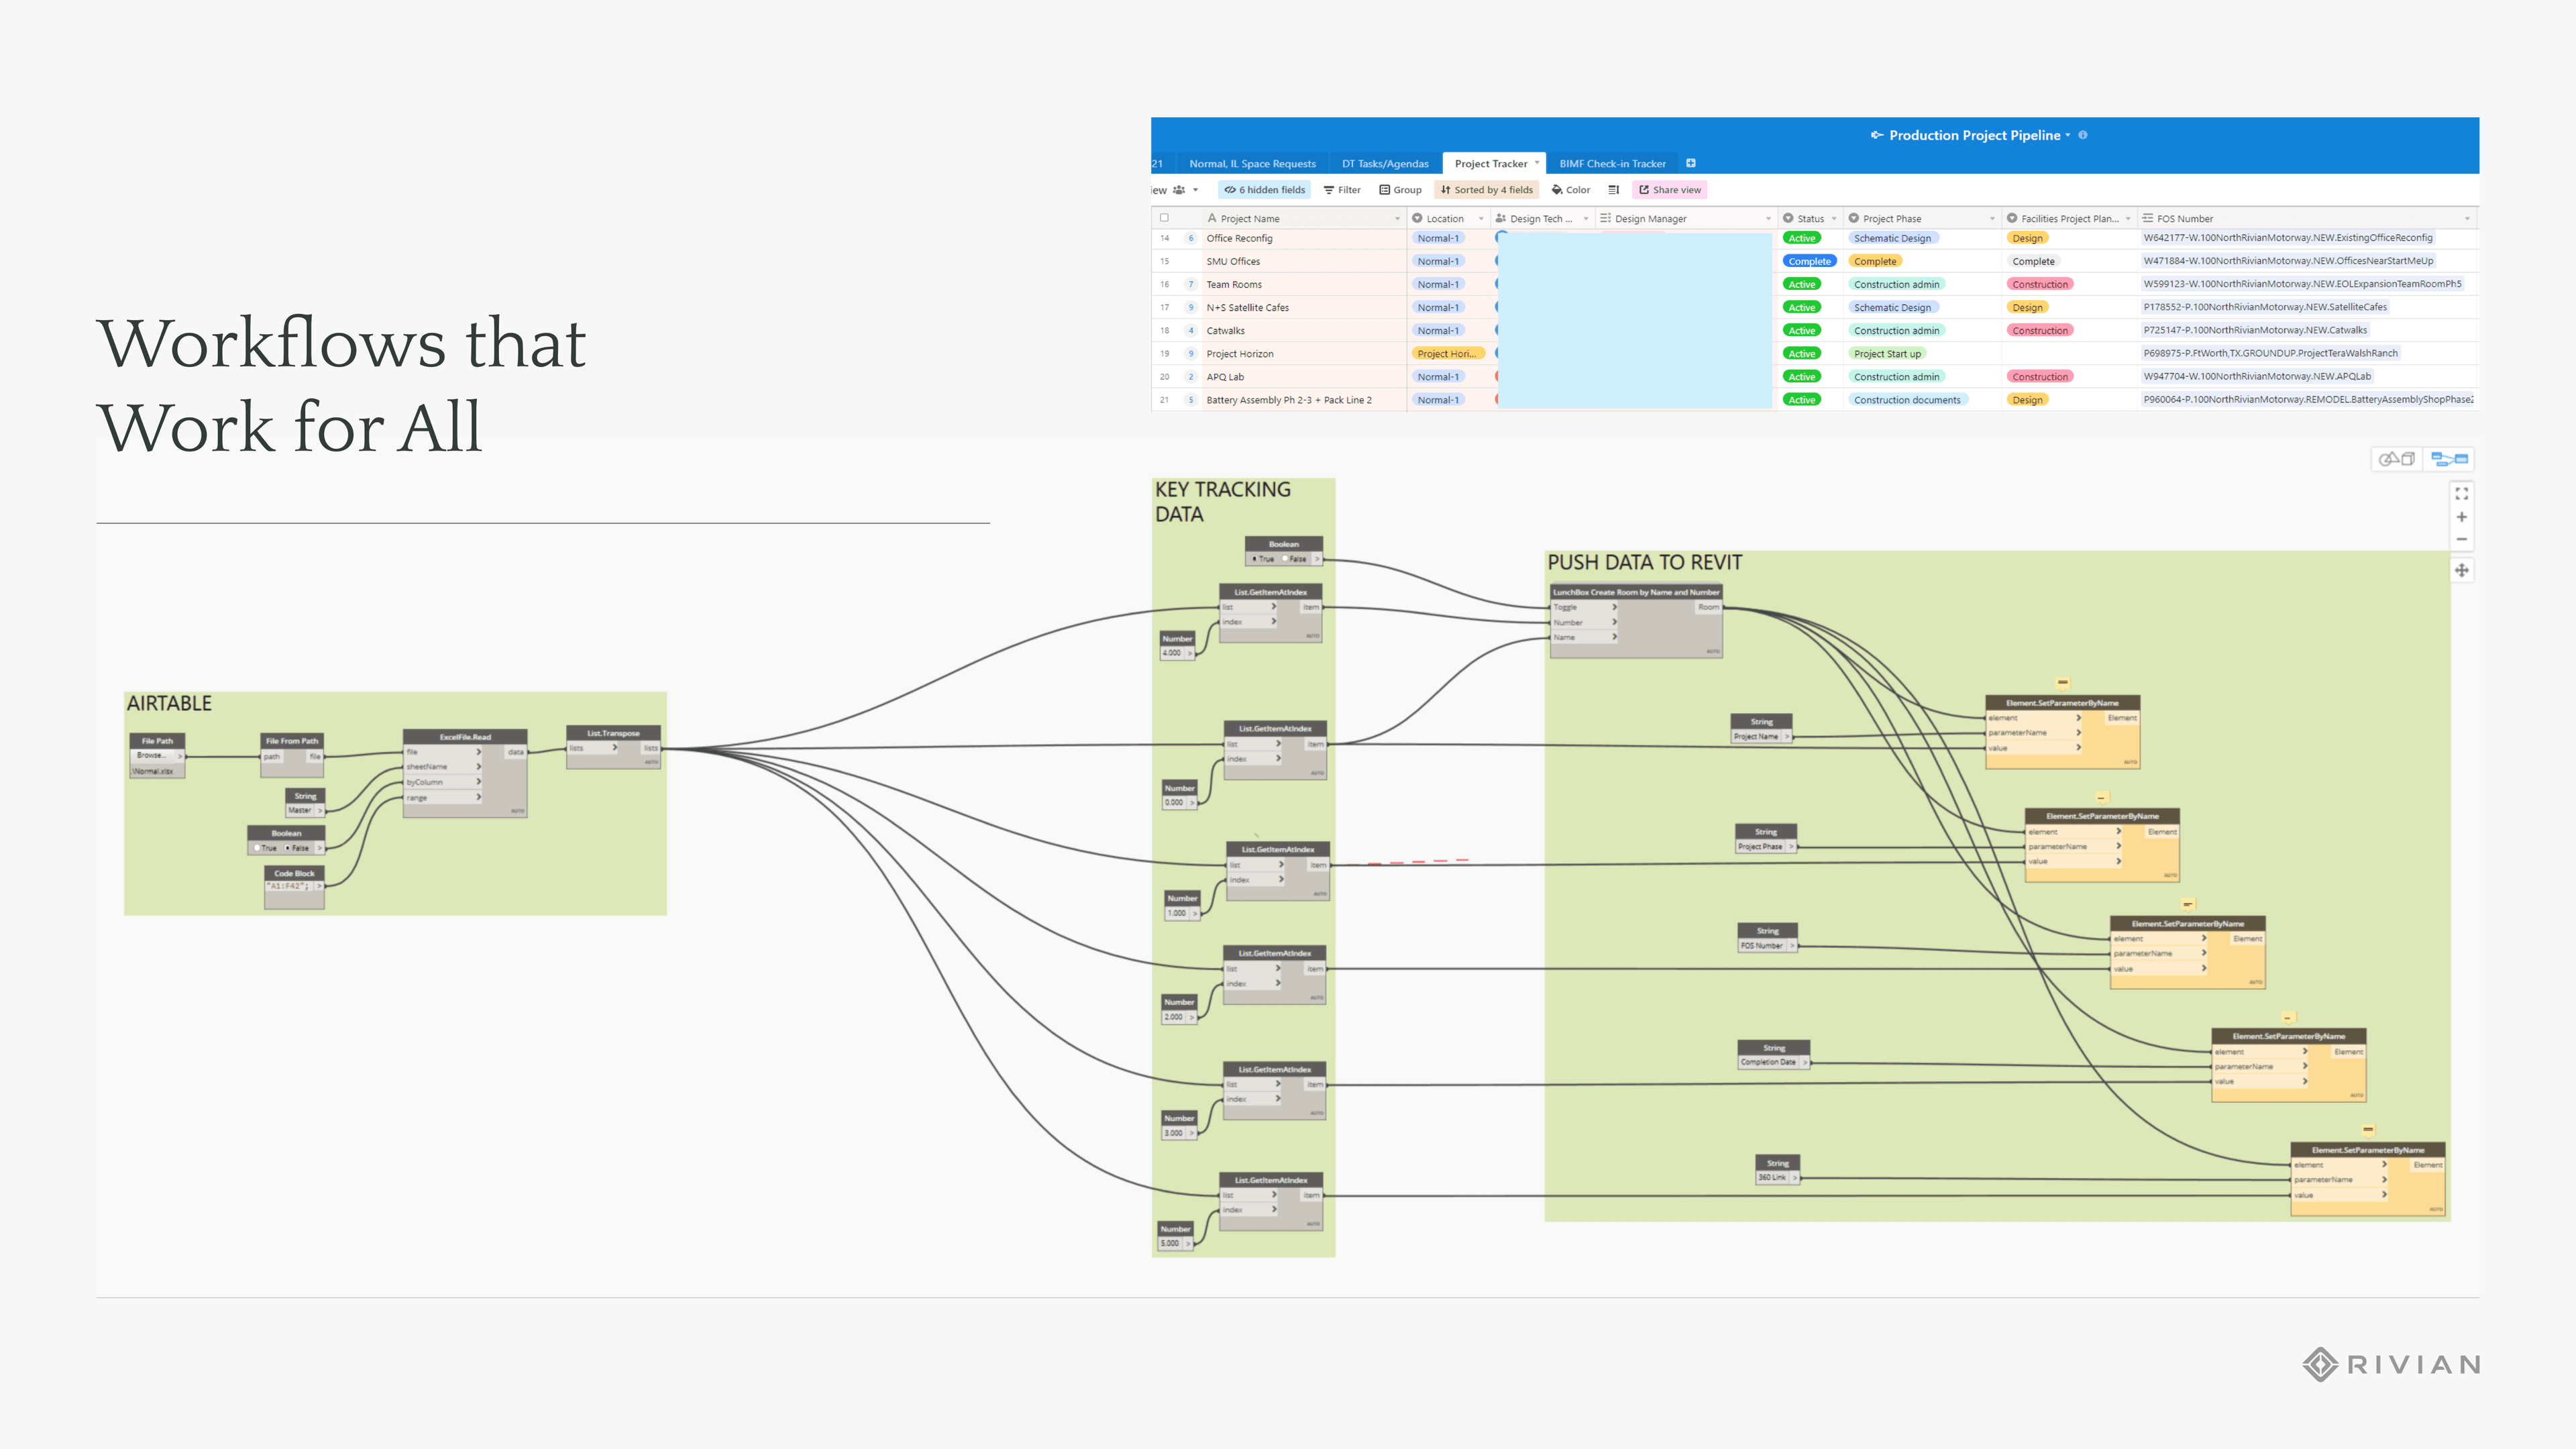This screenshot has height=1449, width=2576.
Task: Open the Project Name column dropdown arrow
Action: [1397, 219]
